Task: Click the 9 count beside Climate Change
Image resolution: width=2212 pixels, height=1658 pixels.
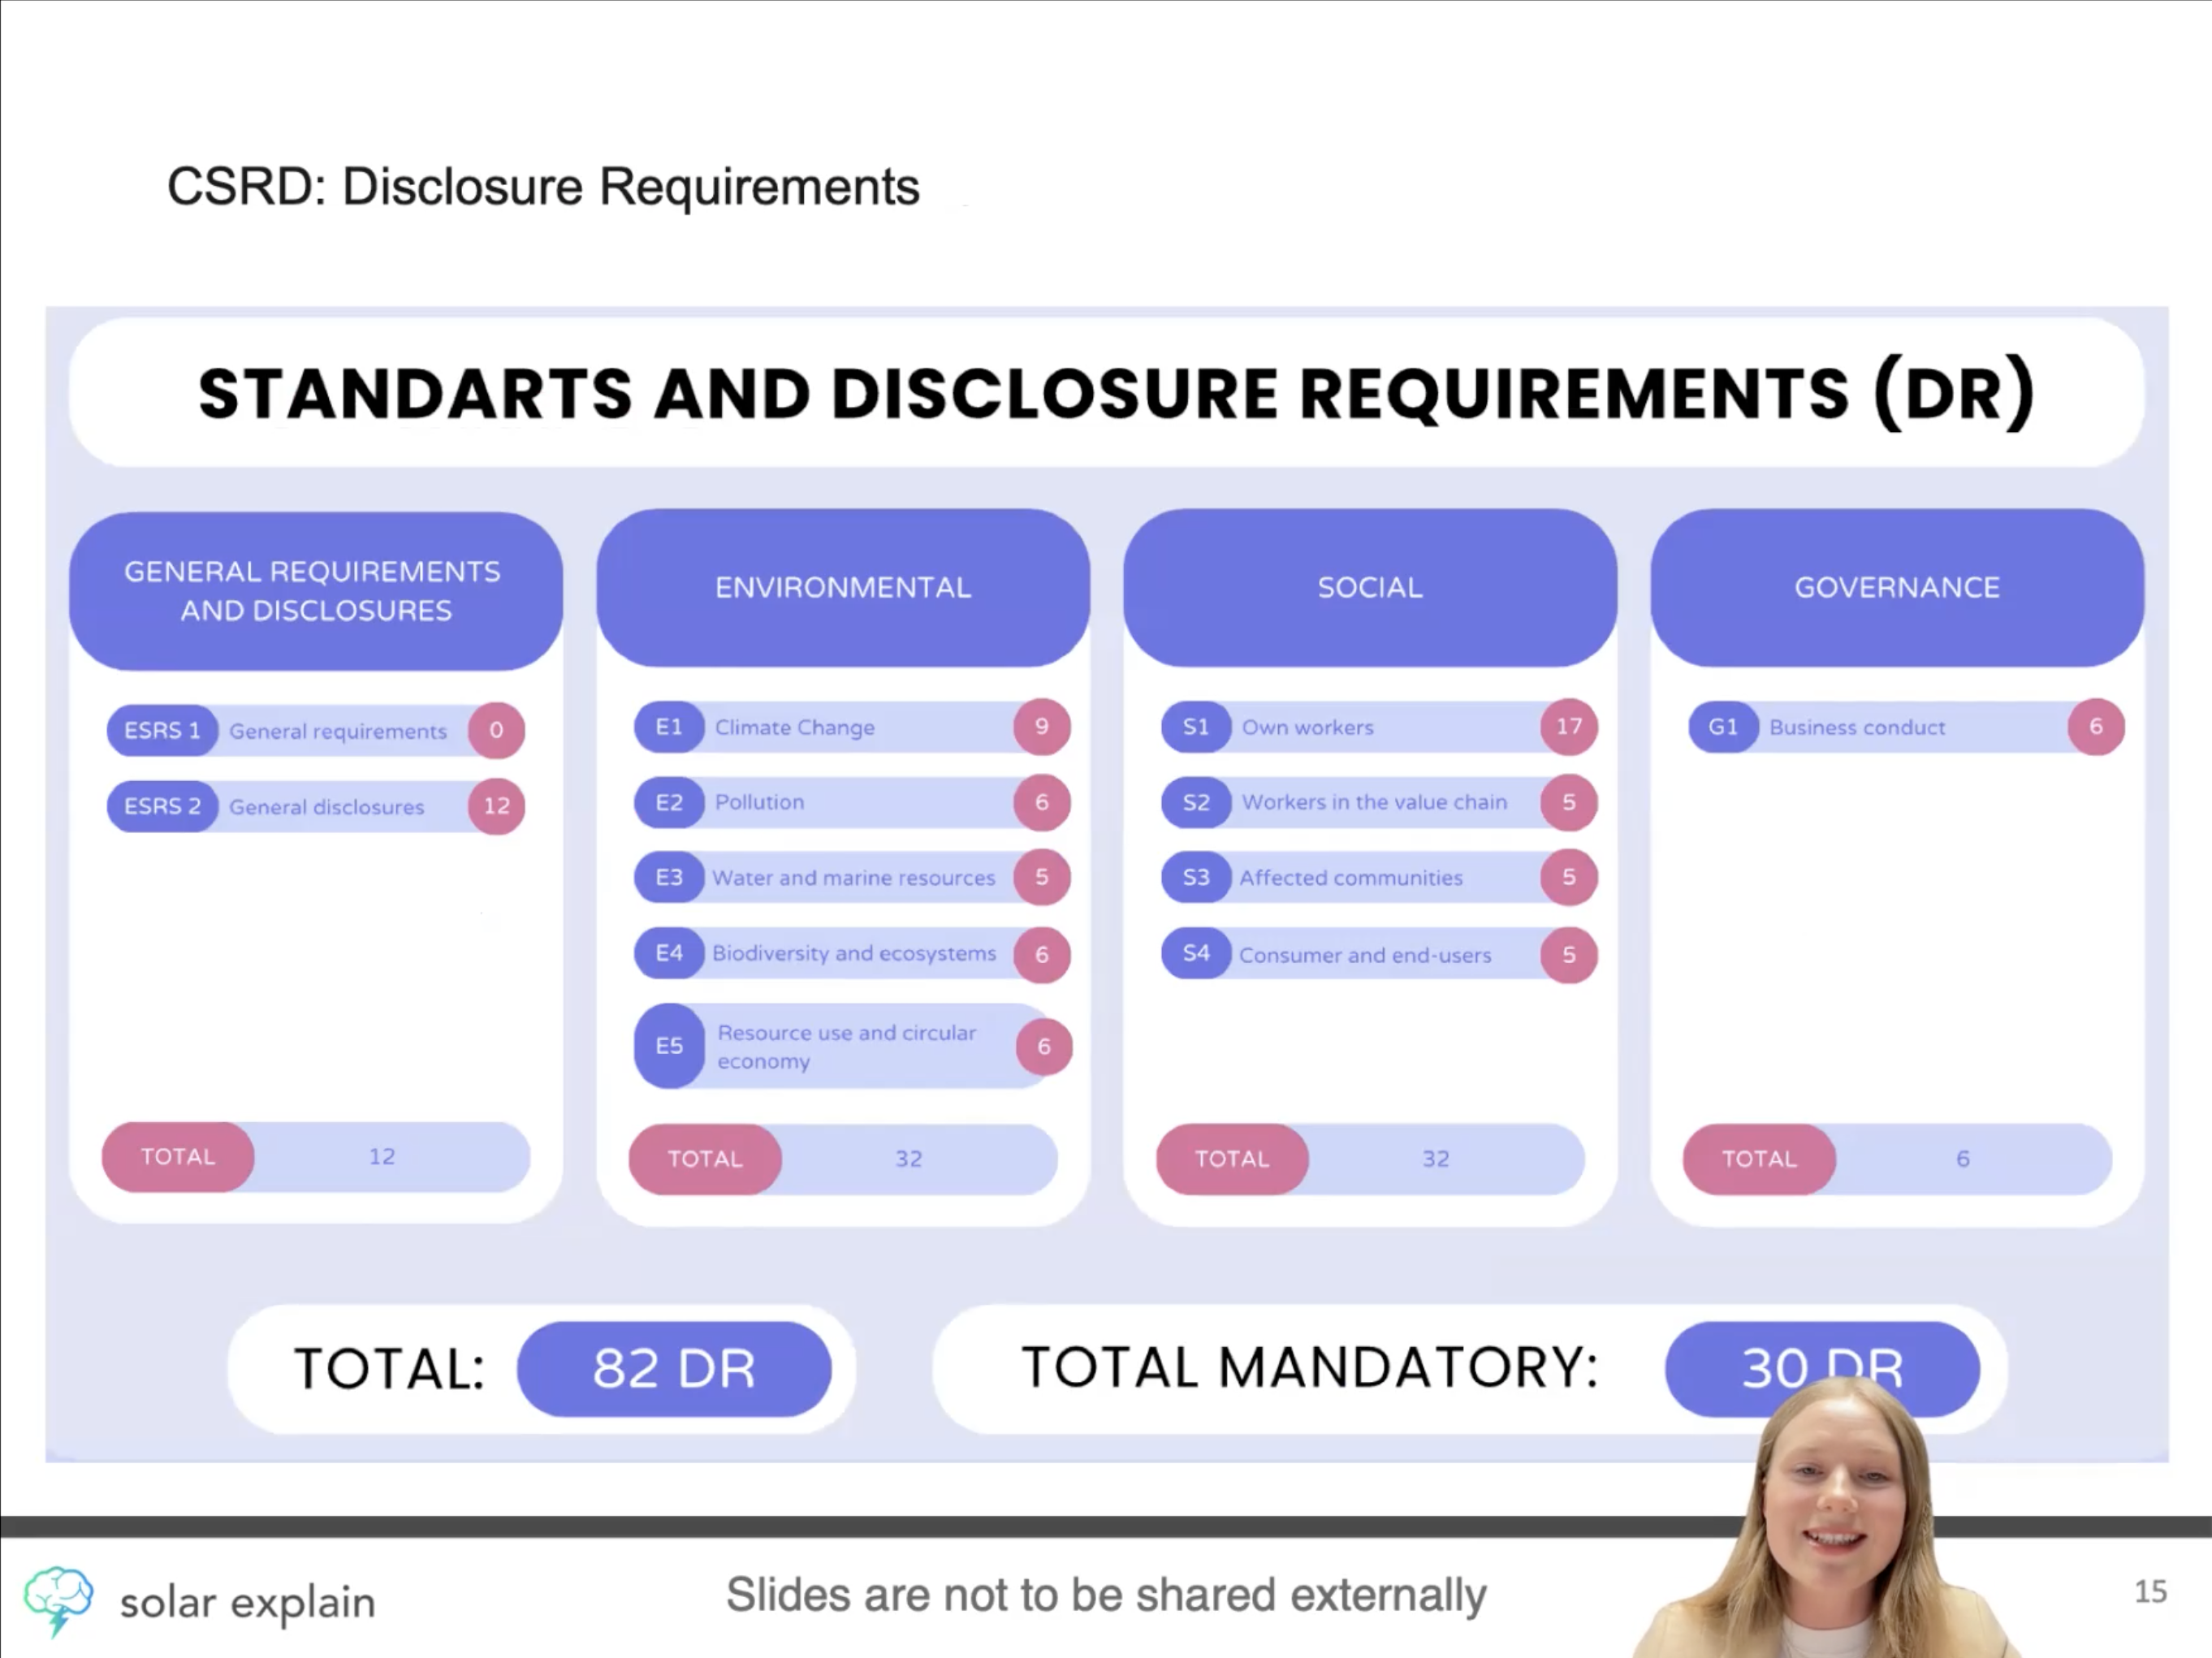Action: (x=1042, y=726)
